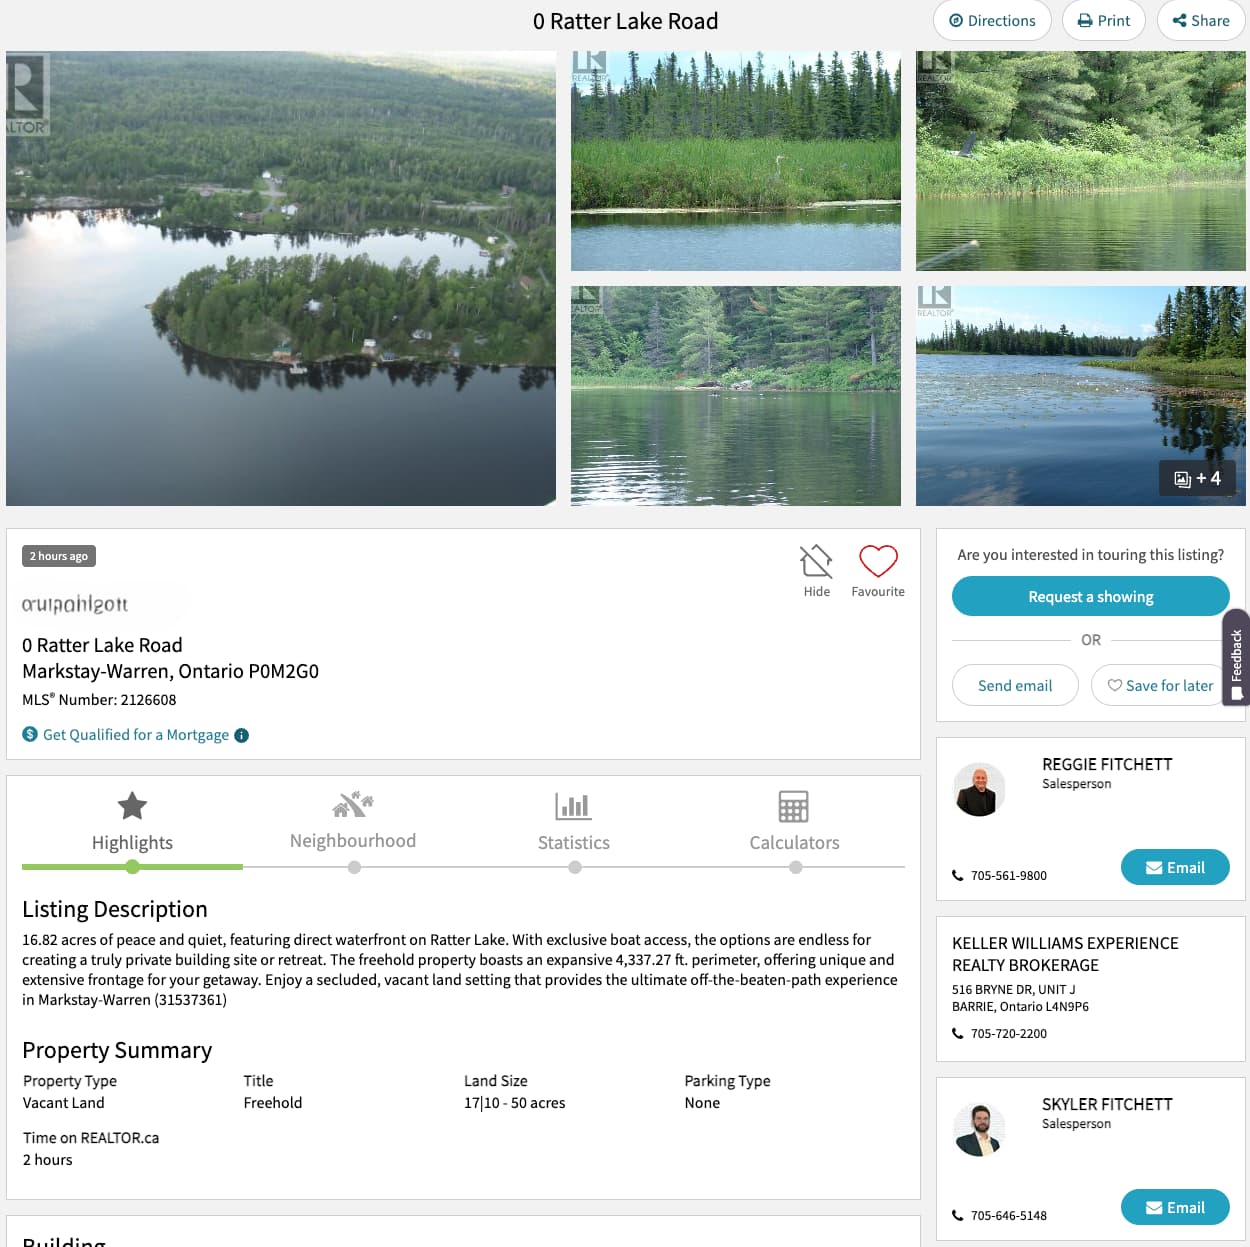Click the Hide listing house icon

[x=816, y=561]
